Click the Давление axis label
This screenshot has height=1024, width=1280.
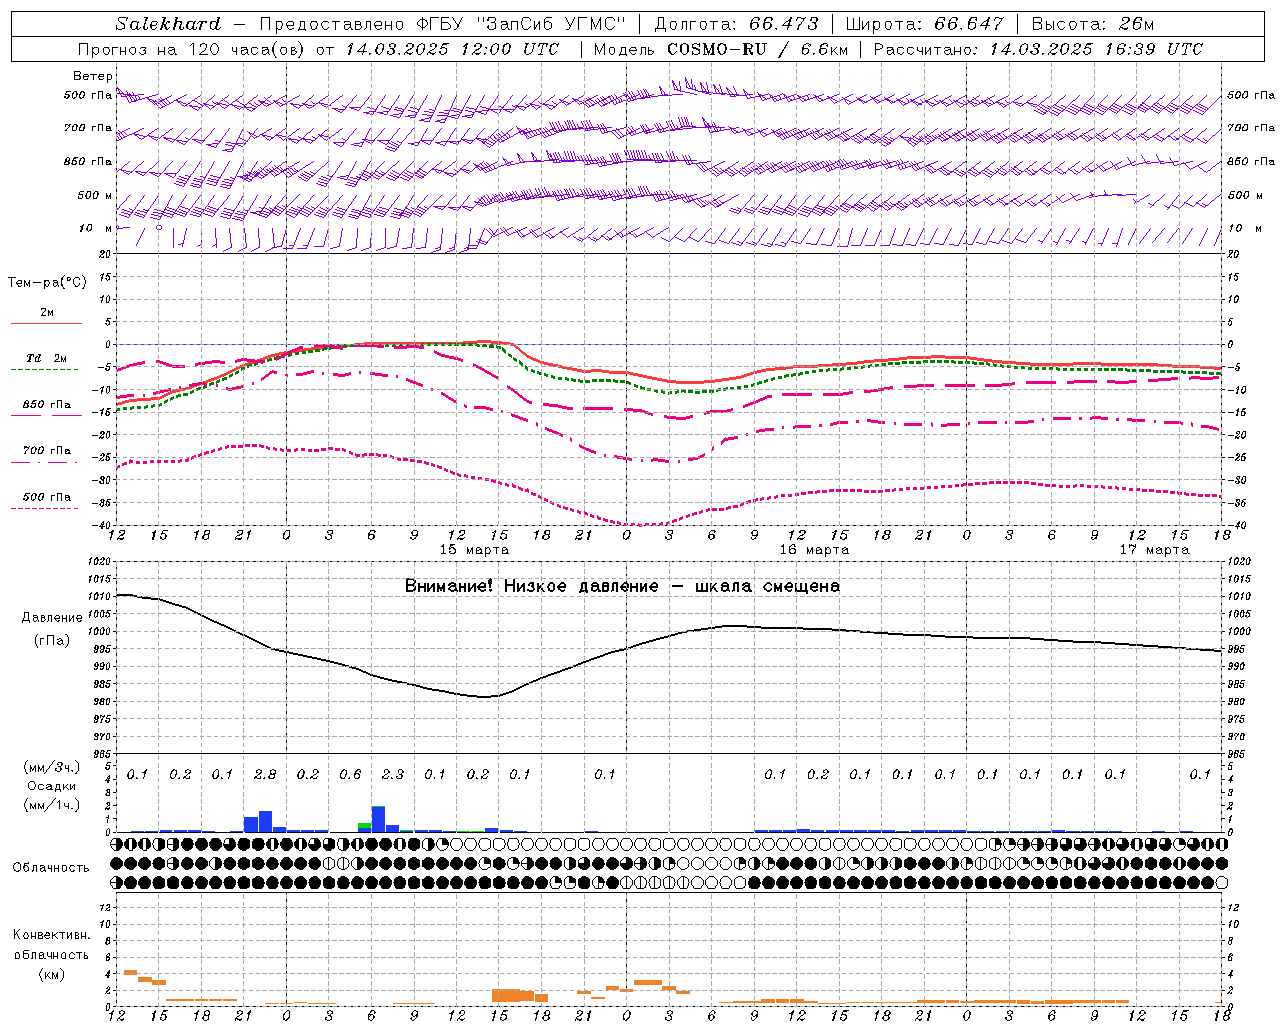(x=52, y=618)
